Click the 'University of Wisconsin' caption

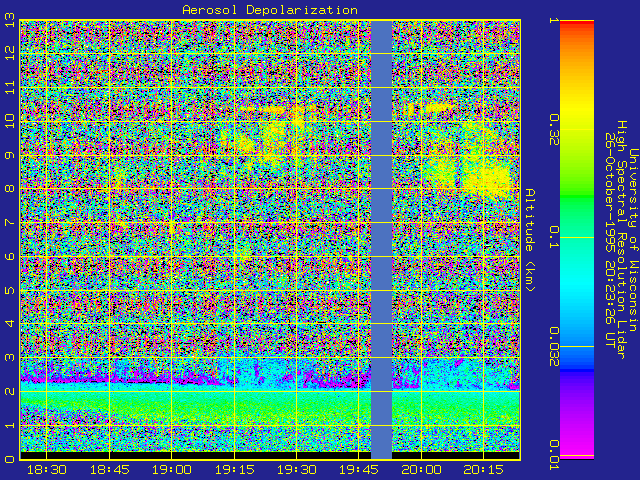[633, 240]
